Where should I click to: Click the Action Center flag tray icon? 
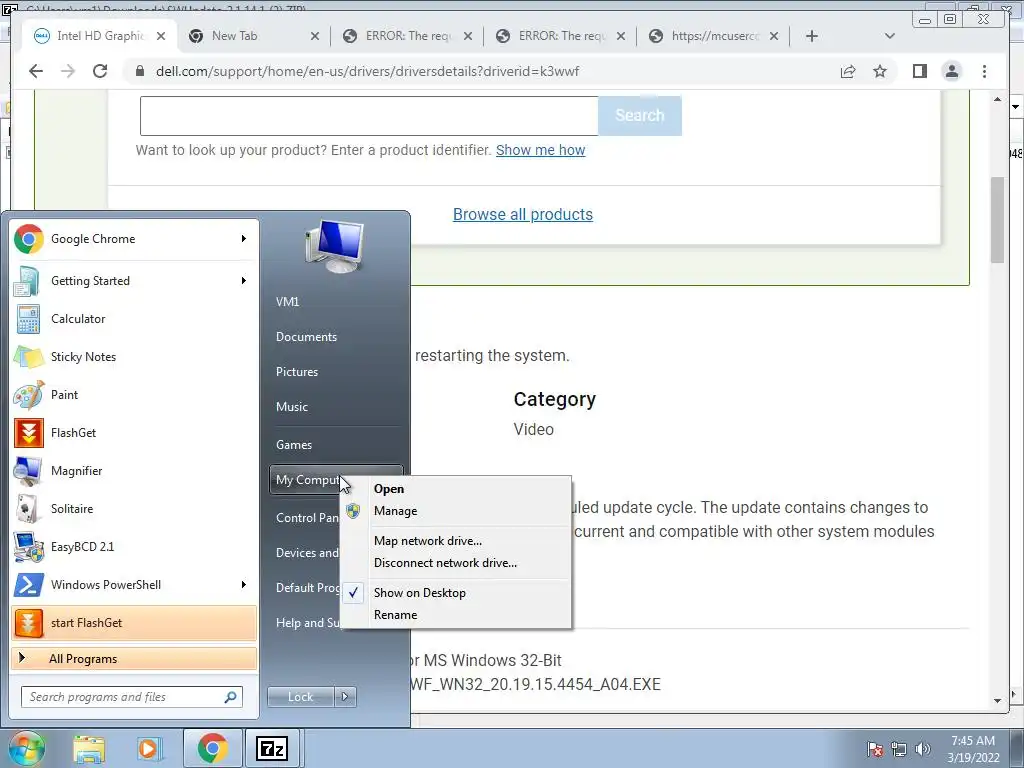point(874,749)
